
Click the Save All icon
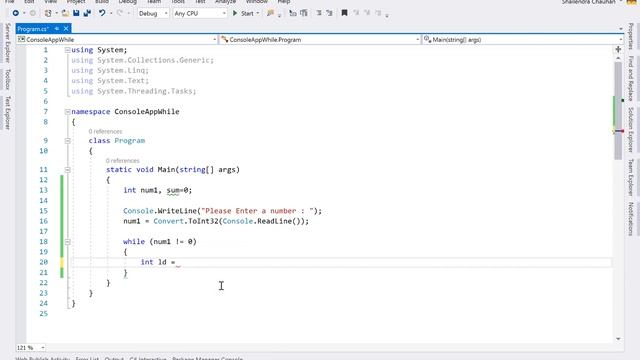(87, 13)
